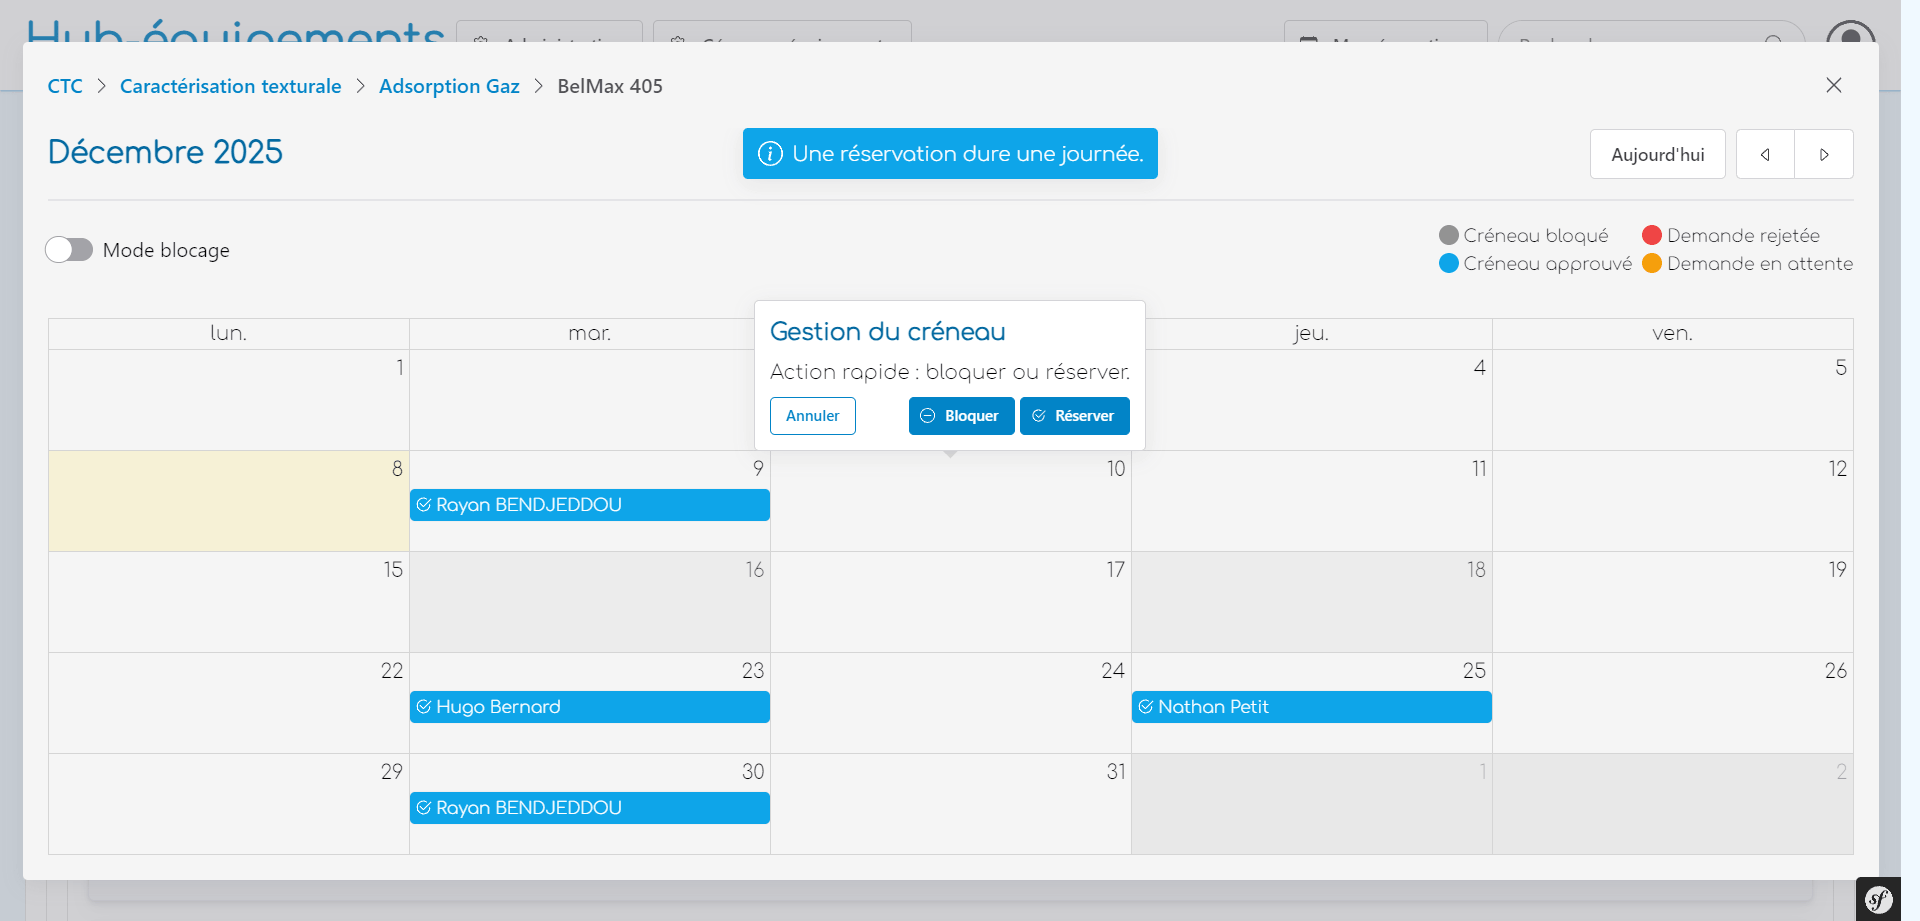Open the CTC breadcrumb link
1920x921 pixels.
[x=65, y=86]
